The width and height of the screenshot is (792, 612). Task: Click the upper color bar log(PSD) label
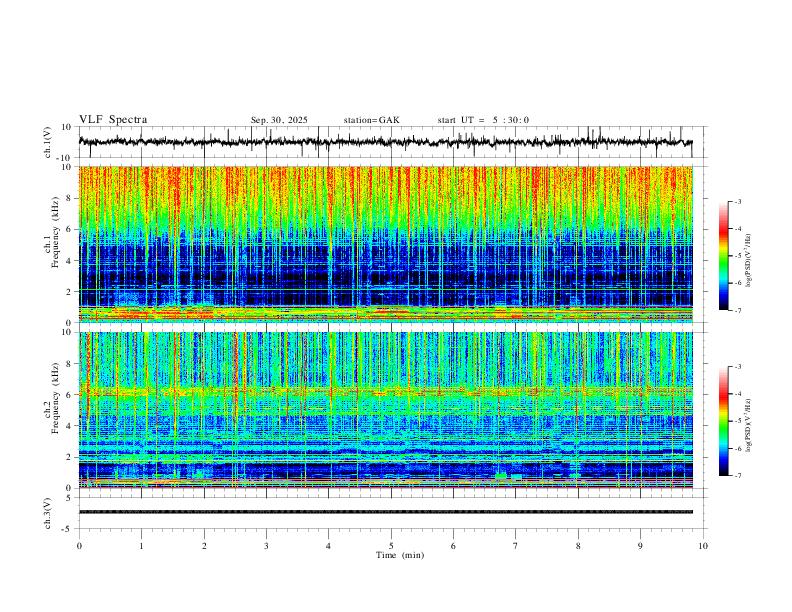point(749,261)
